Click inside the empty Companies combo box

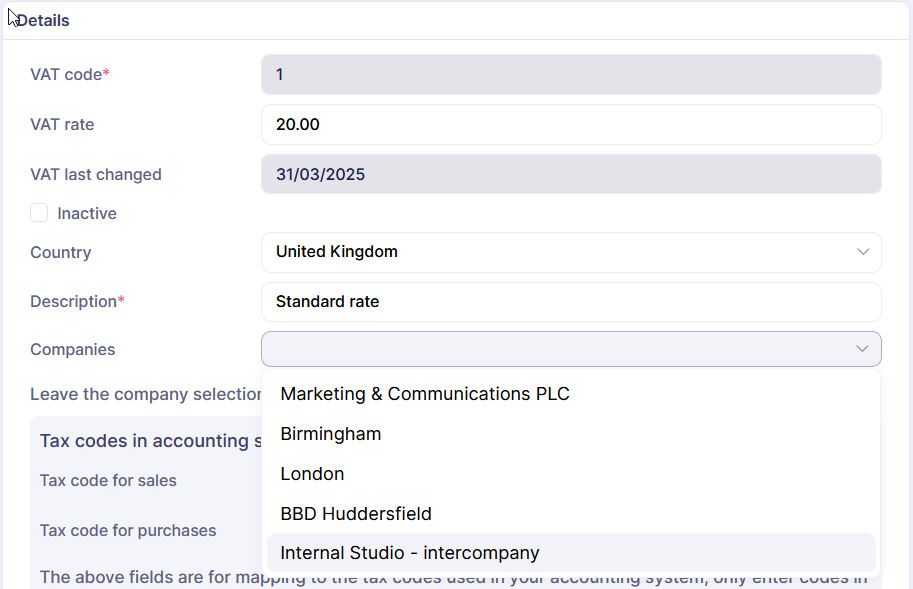coord(550,349)
